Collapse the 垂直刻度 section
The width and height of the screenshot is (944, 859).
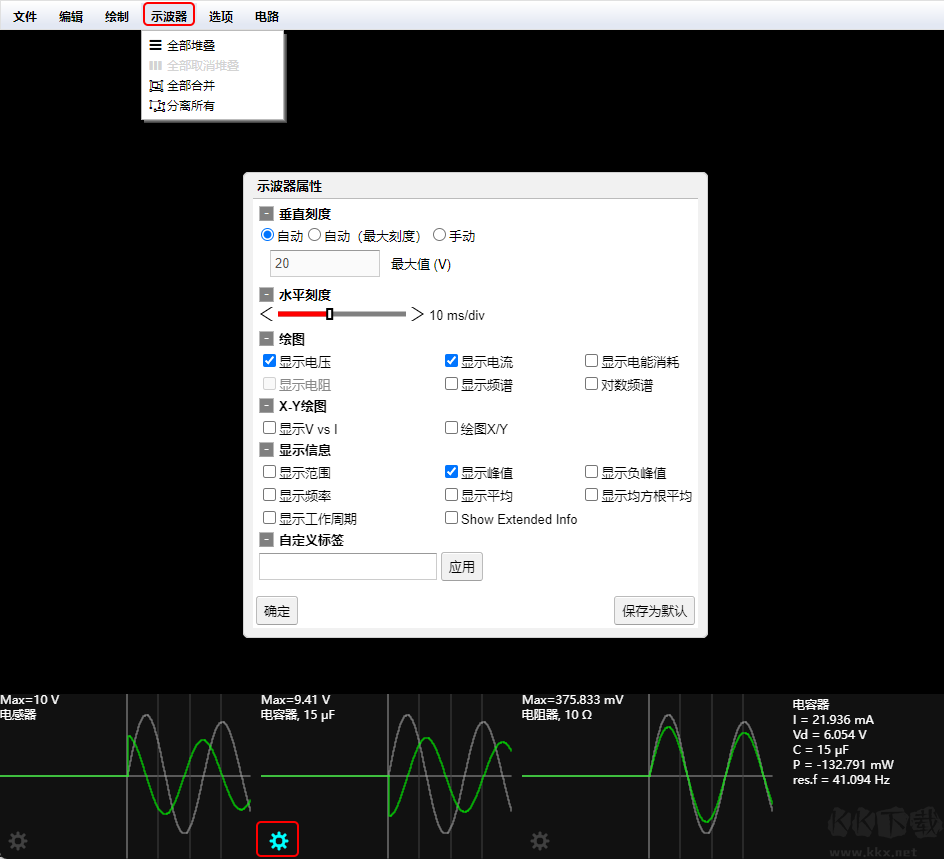(x=266, y=212)
